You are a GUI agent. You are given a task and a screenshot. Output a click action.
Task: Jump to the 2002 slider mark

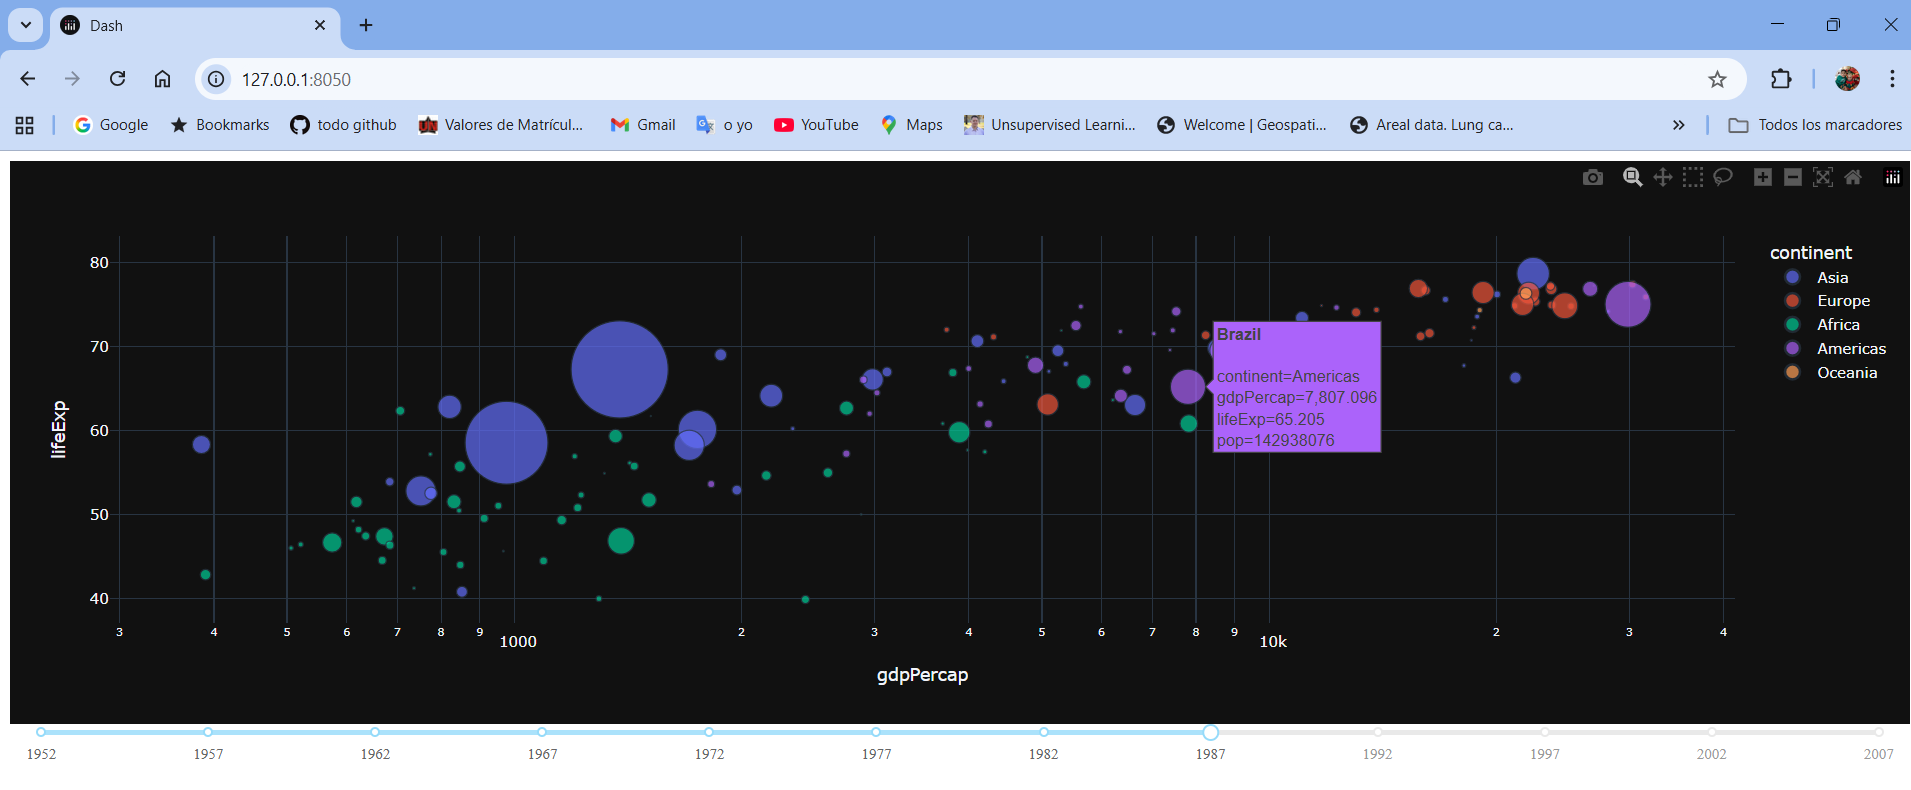pos(1711,732)
